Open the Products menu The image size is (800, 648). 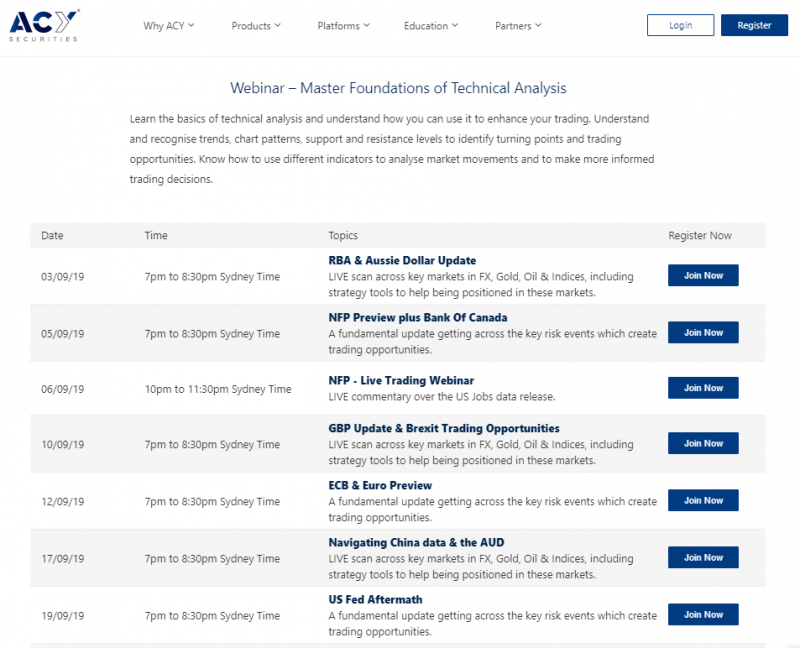coord(256,26)
